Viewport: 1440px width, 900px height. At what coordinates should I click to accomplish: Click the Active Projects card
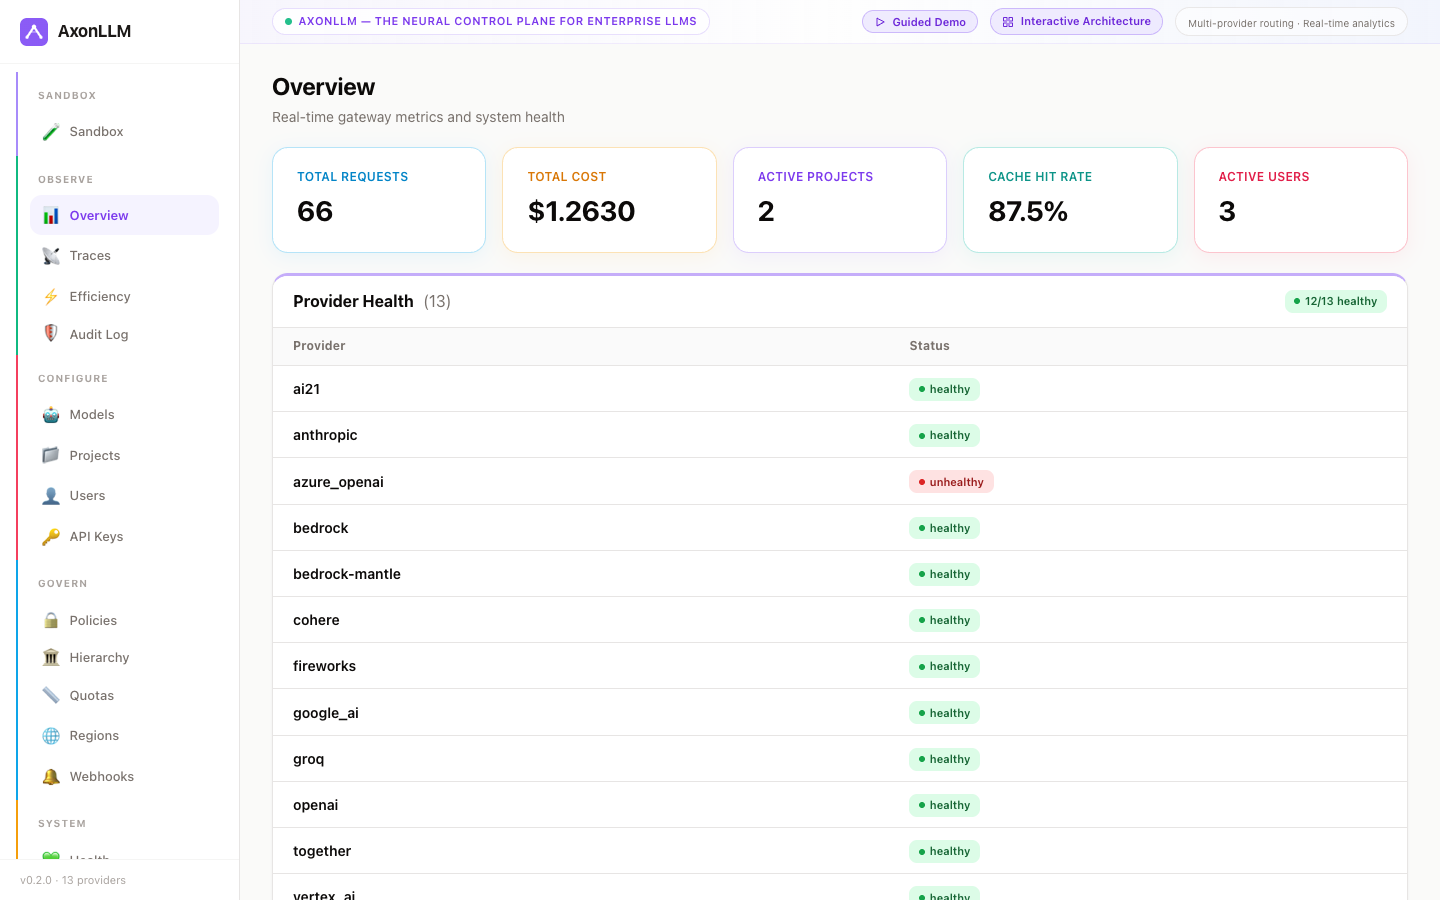tap(840, 200)
